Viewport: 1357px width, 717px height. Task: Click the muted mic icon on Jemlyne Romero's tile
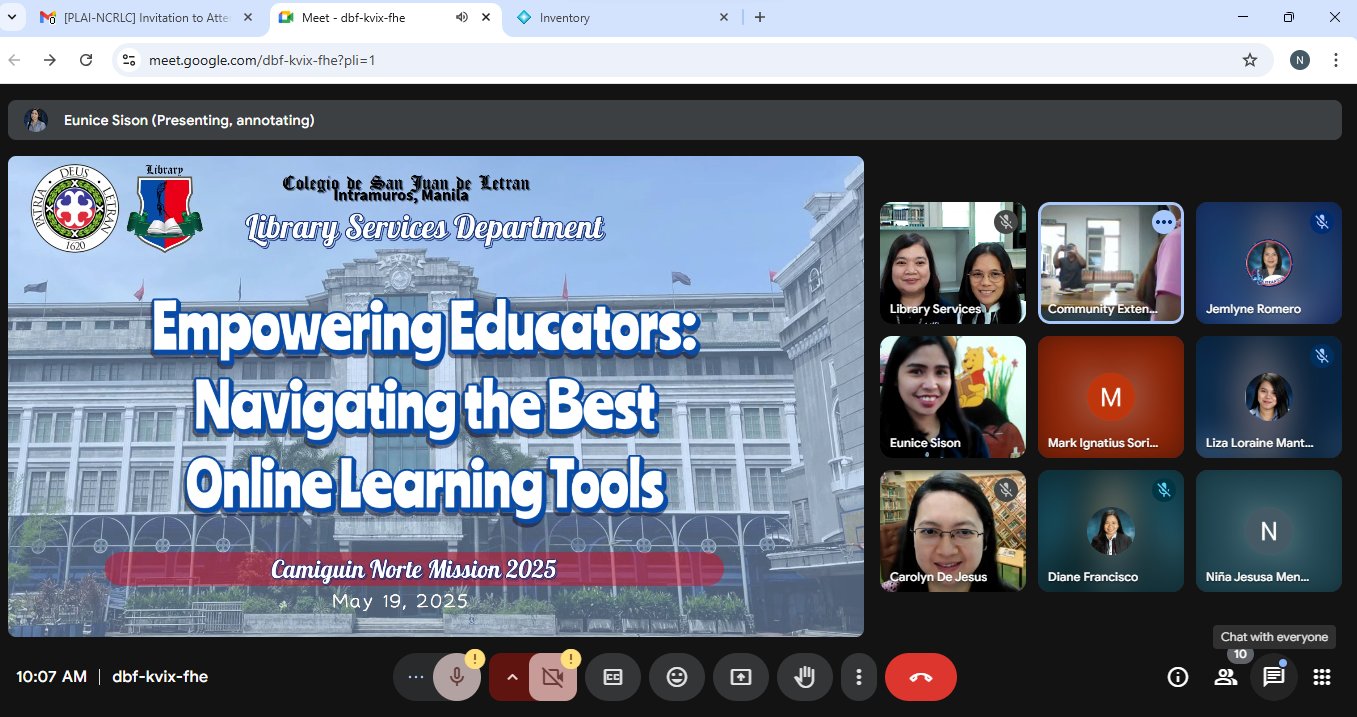(x=1322, y=223)
